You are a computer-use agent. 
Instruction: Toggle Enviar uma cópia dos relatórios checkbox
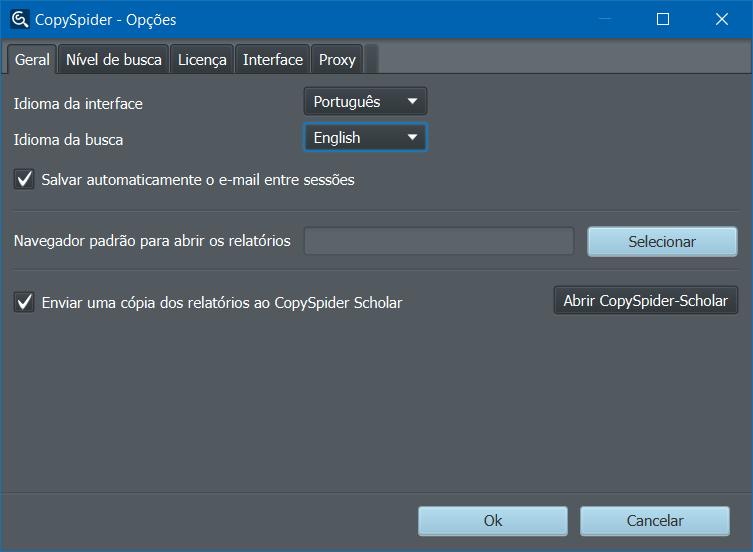pos(24,302)
